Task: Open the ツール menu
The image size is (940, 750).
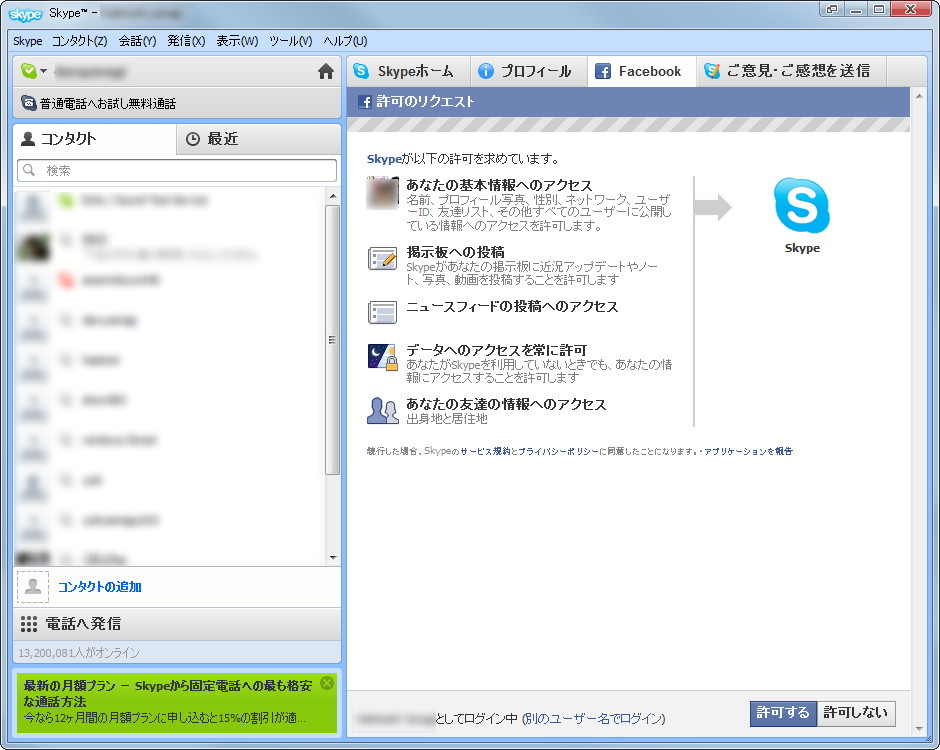Action: [x=288, y=41]
